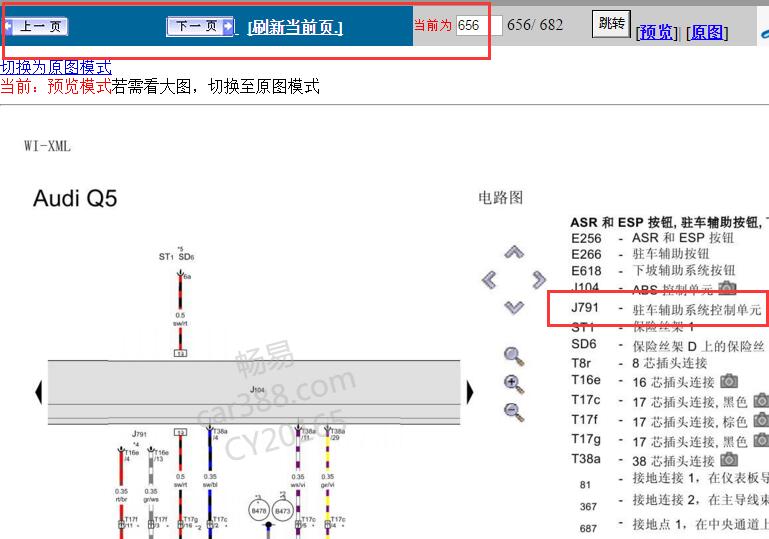The image size is (769, 539).
Task: Click the B473 circle node in diagram
Action: 282,511
